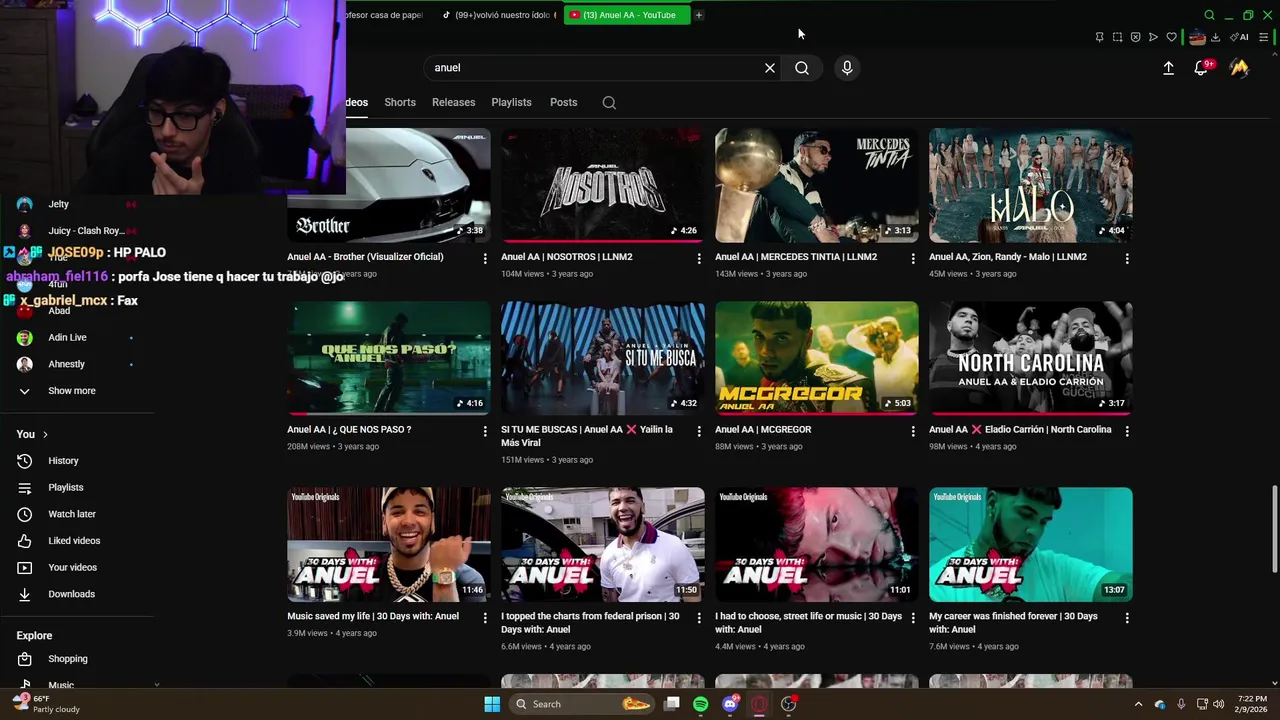Open the upload/create icon in YouTube header

coord(1168,68)
